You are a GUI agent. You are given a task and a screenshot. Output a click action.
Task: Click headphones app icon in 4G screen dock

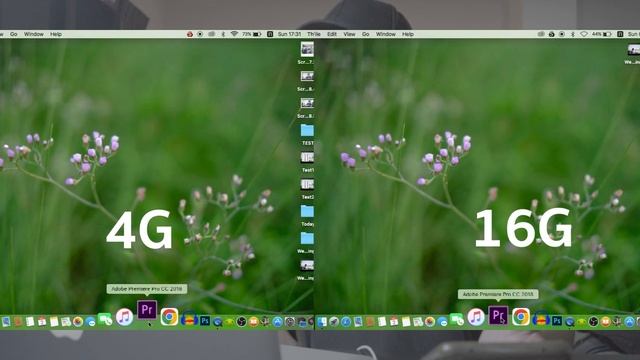tap(189, 319)
